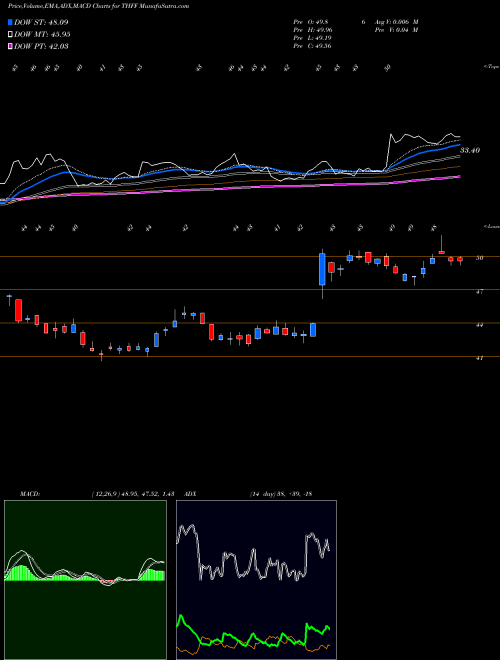
Task: Click the 'Pre H: 49.96' high value
Action: pyautogui.click(x=314, y=30)
